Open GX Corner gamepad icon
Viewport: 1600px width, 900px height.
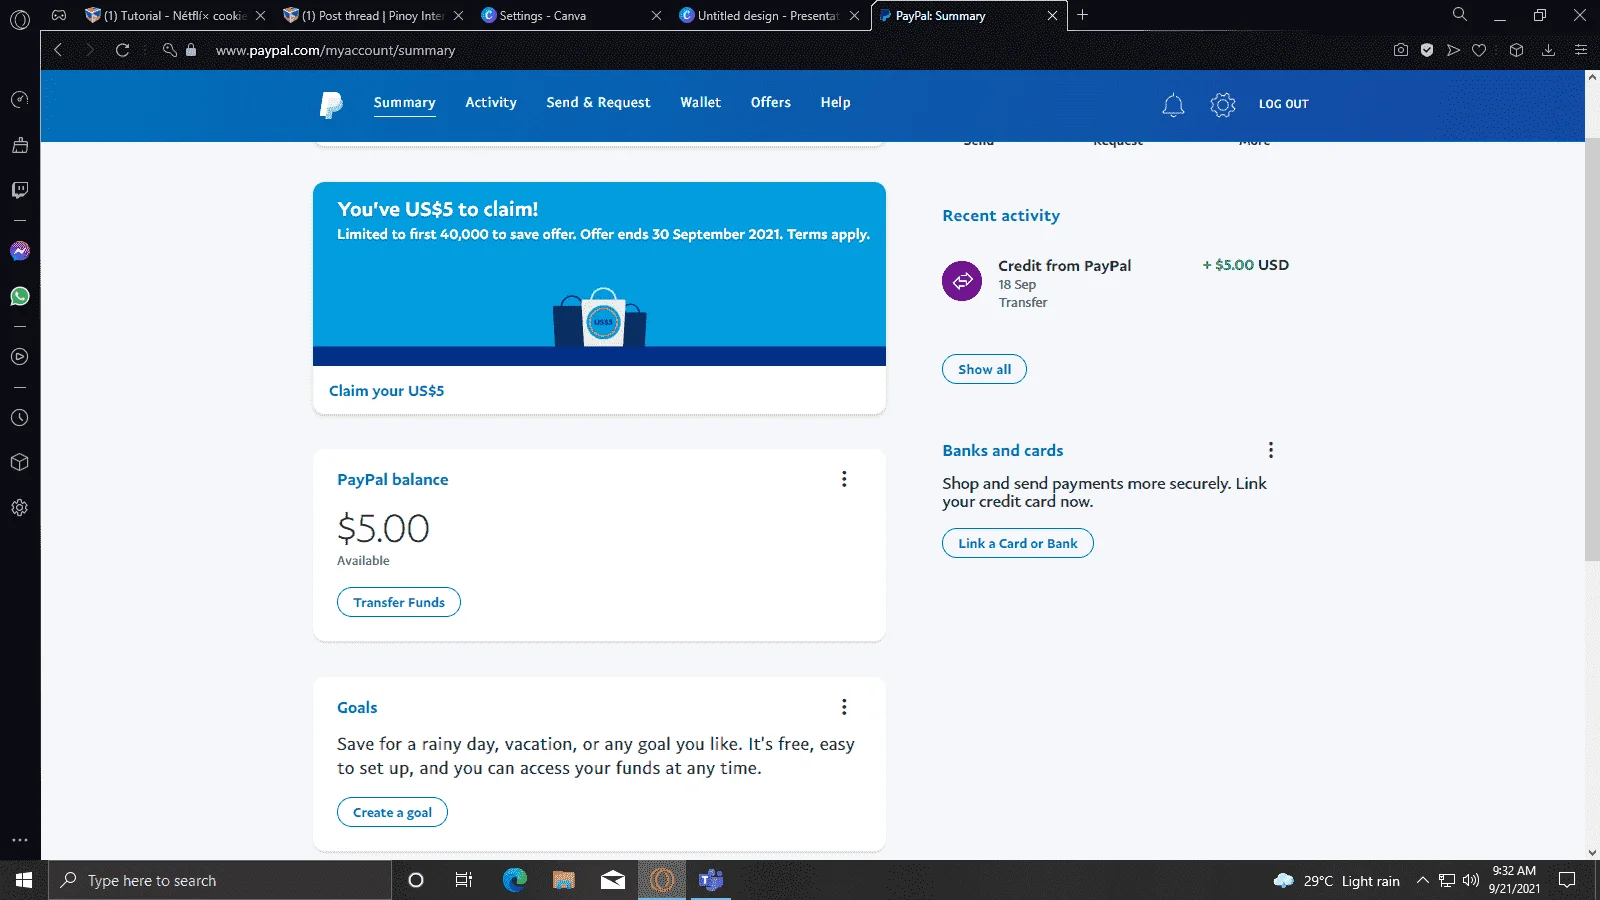[59, 15]
